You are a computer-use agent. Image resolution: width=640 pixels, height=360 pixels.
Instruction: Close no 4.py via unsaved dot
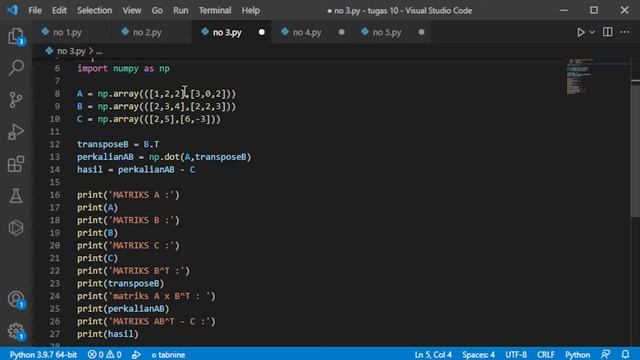click(342, 32)
